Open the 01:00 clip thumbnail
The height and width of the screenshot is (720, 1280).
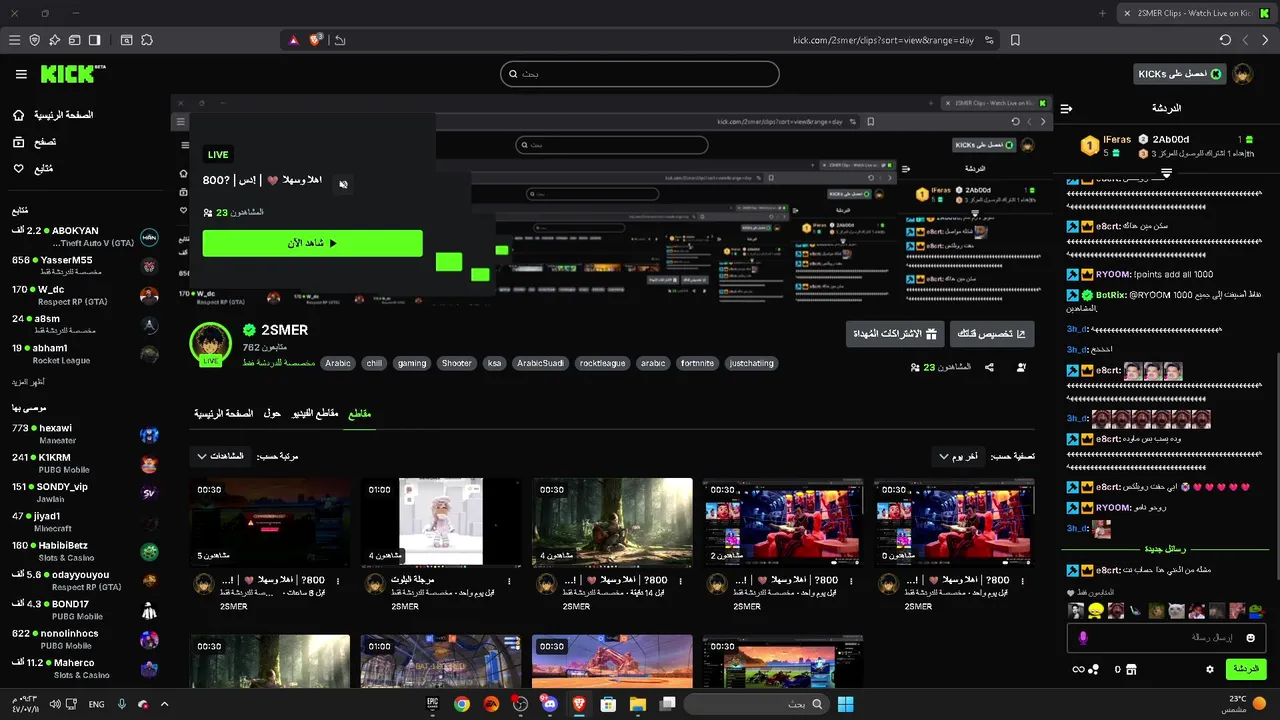tap(441, 522)
